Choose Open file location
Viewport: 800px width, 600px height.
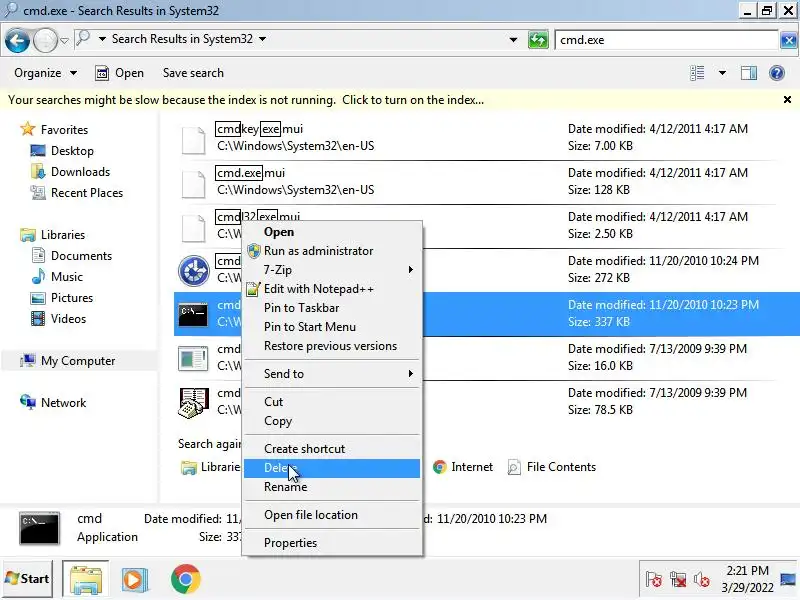pos(332,515)
